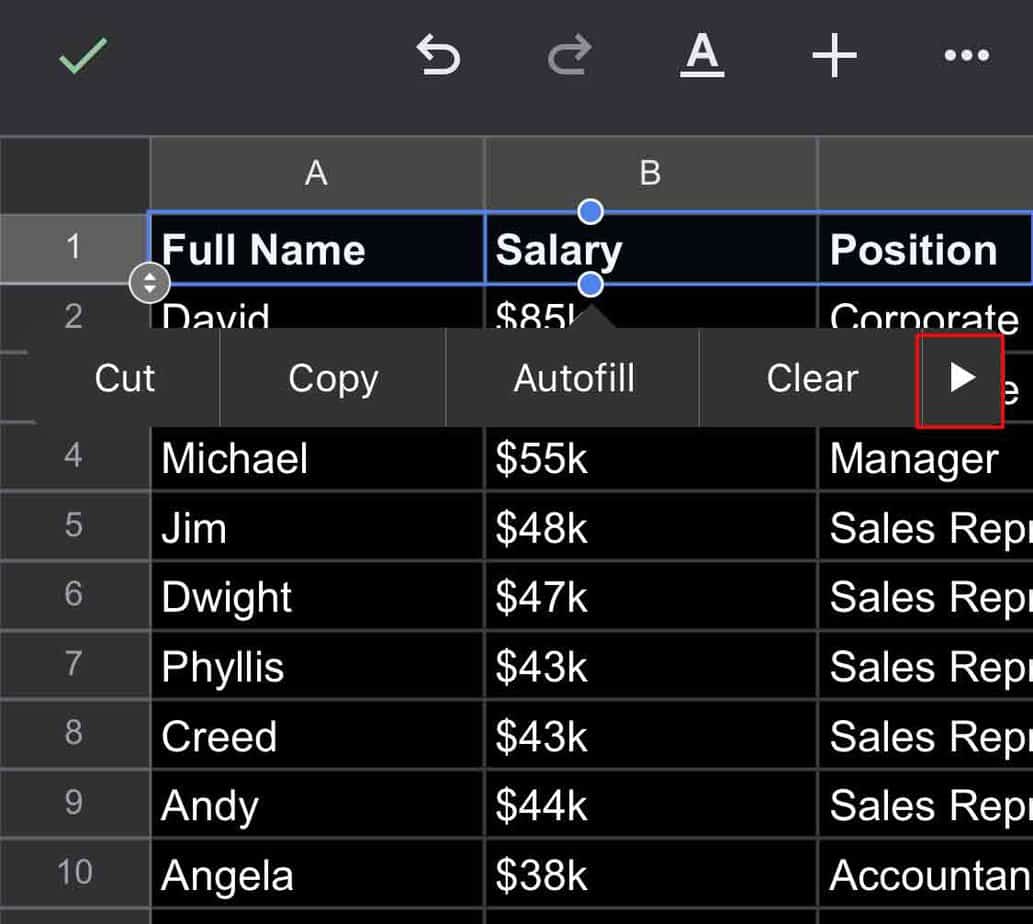Select column B header
The width and height of the screenshot is (1033, 924).
coord(650,174)
